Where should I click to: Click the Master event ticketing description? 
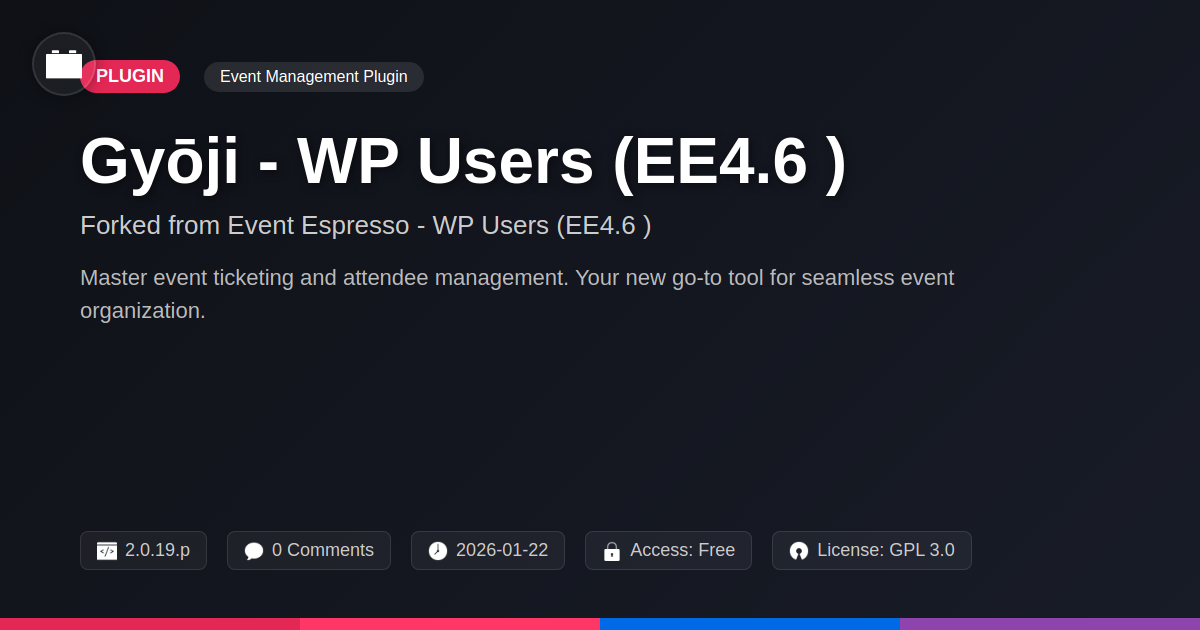517,294
